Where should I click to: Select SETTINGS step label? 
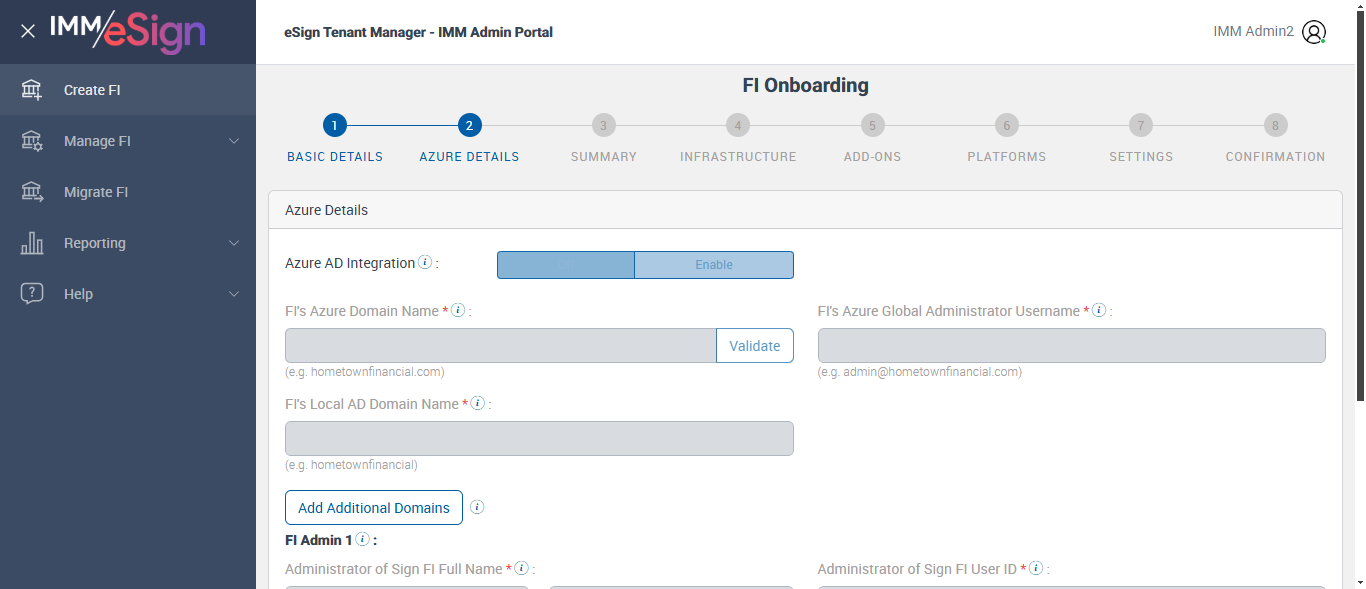click(x=1141, y=157)
